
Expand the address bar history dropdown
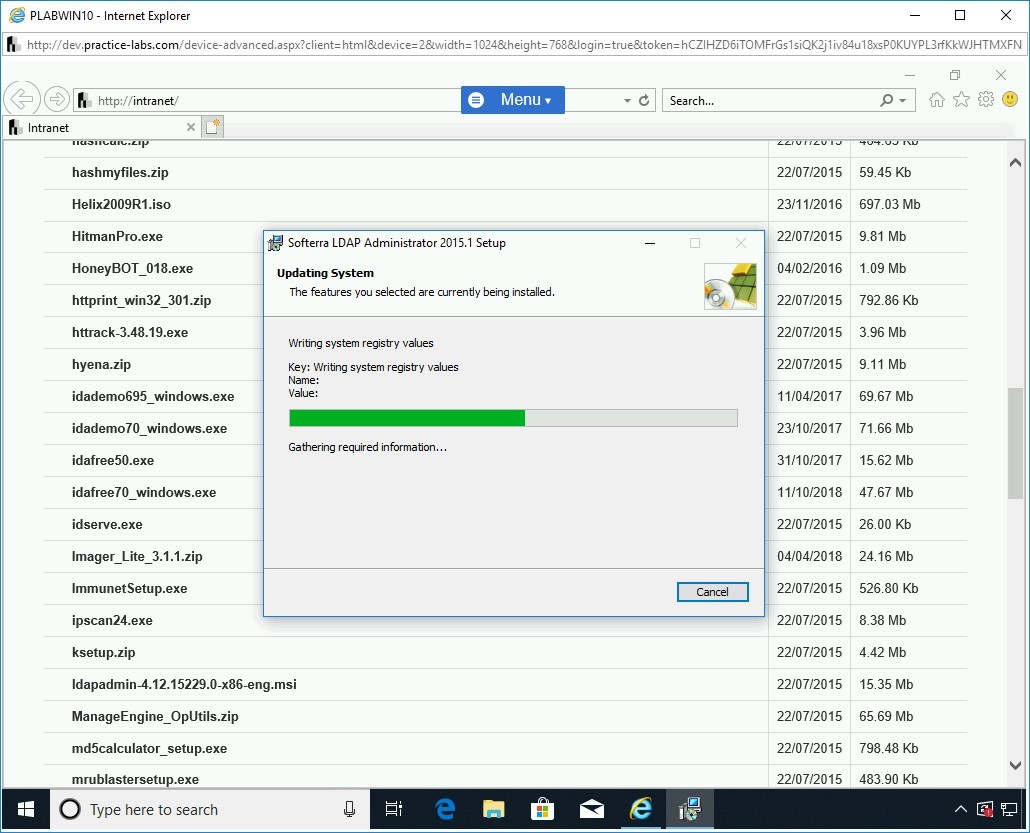(x=627, y=101)
